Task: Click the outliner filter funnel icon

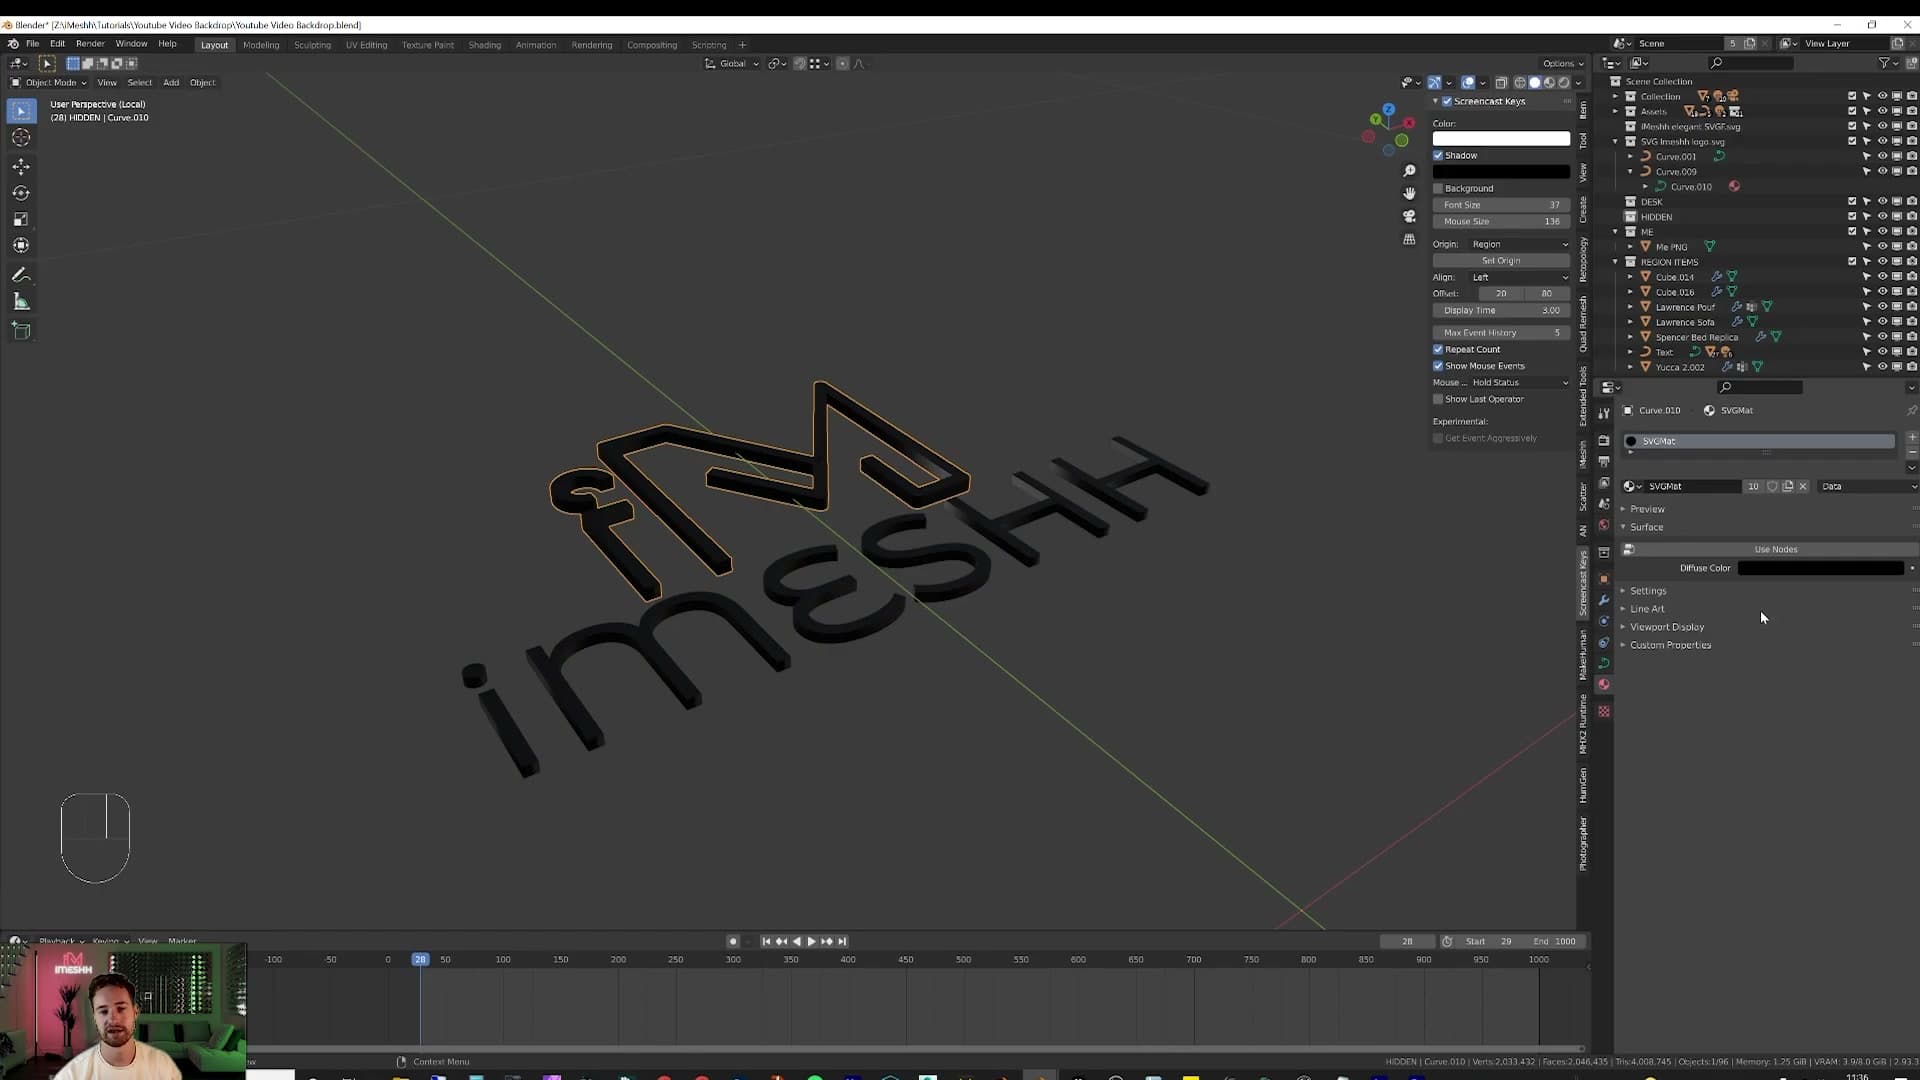Action: 1884,63
